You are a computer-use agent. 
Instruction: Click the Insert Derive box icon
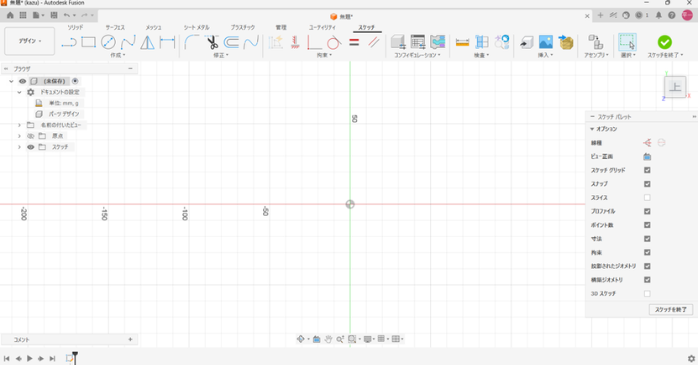[x=566, y=42]
